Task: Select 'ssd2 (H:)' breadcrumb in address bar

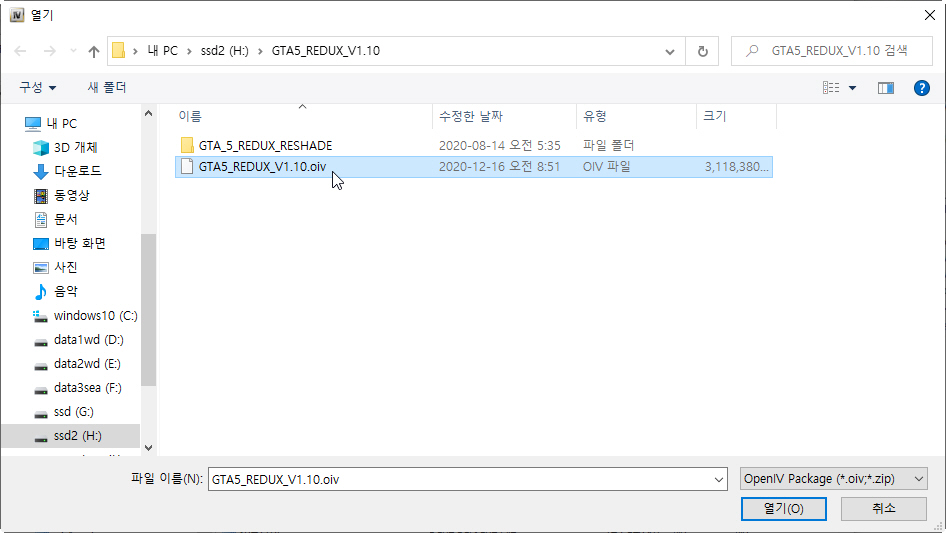Action: point(224,51)
